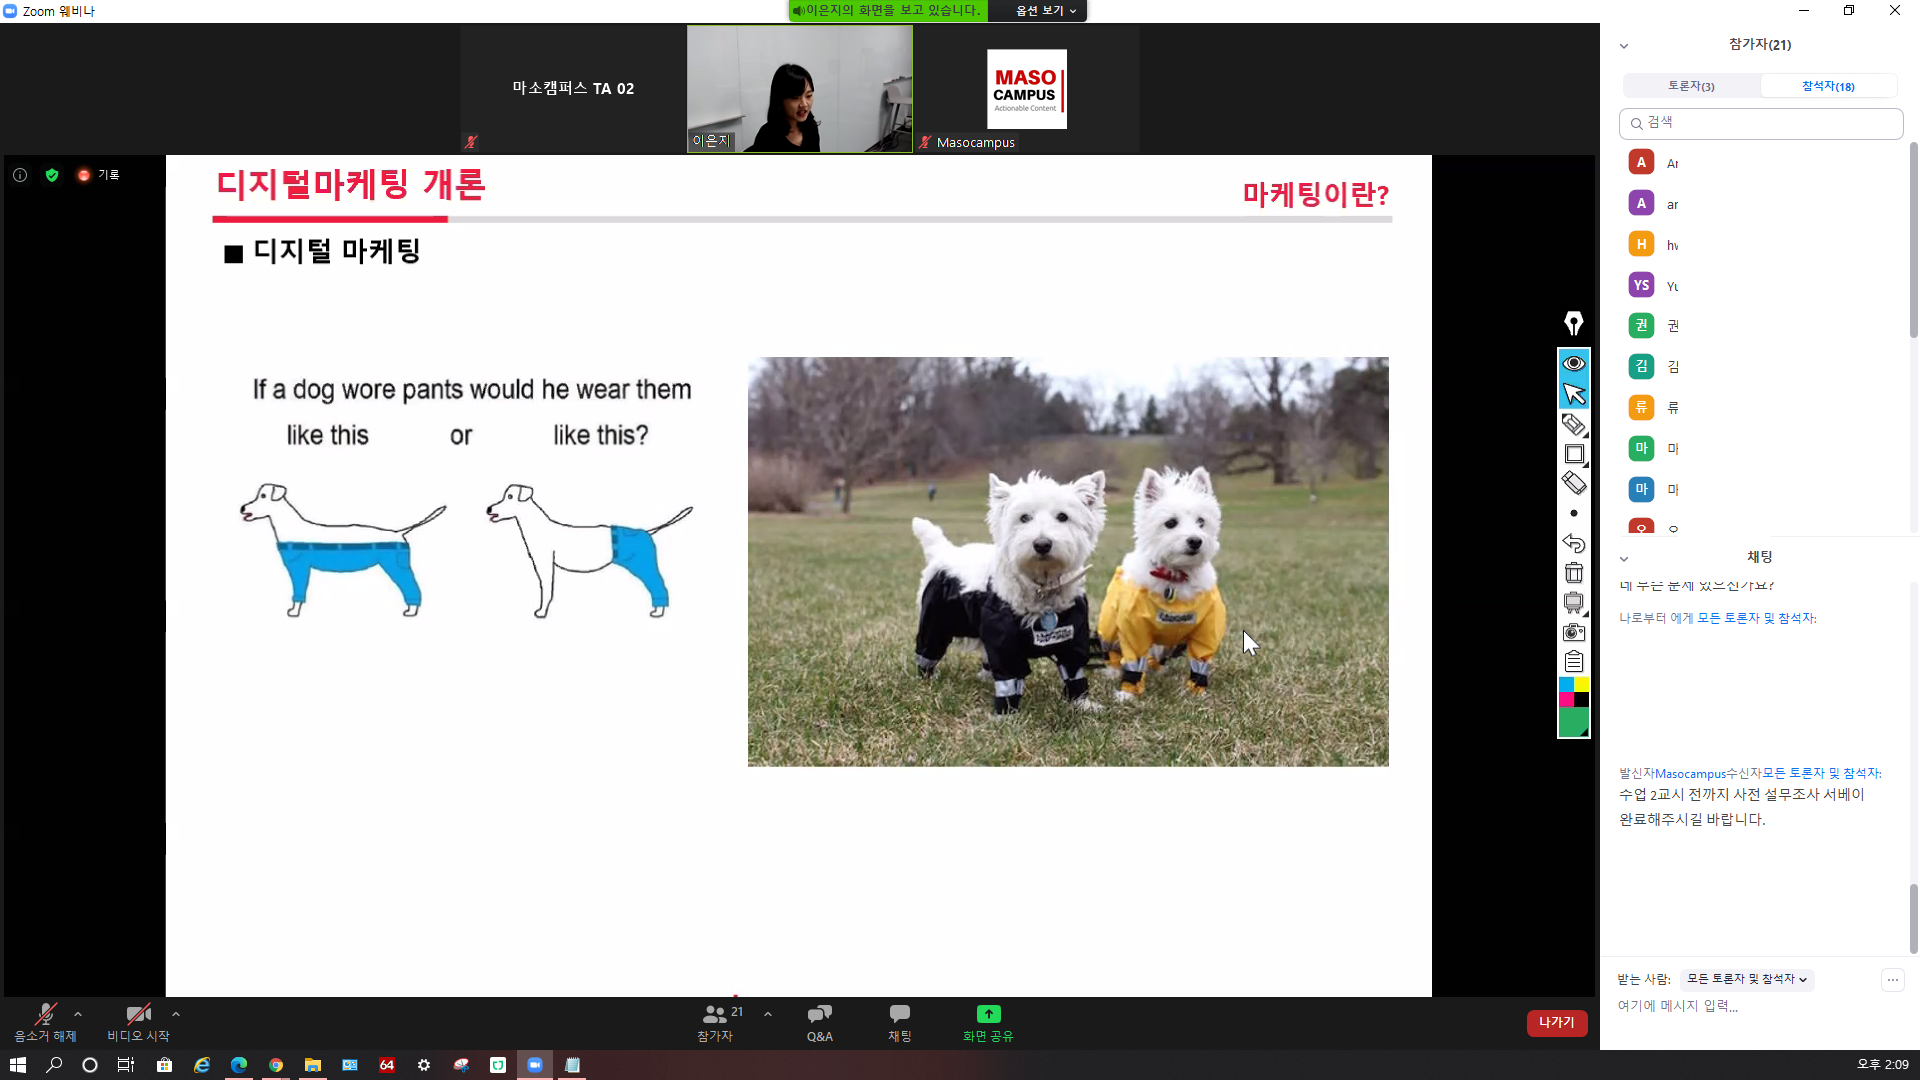Click the undo arrow in annotation toolbar
Screen dimensions: 1920x1080
point(1574,543)
